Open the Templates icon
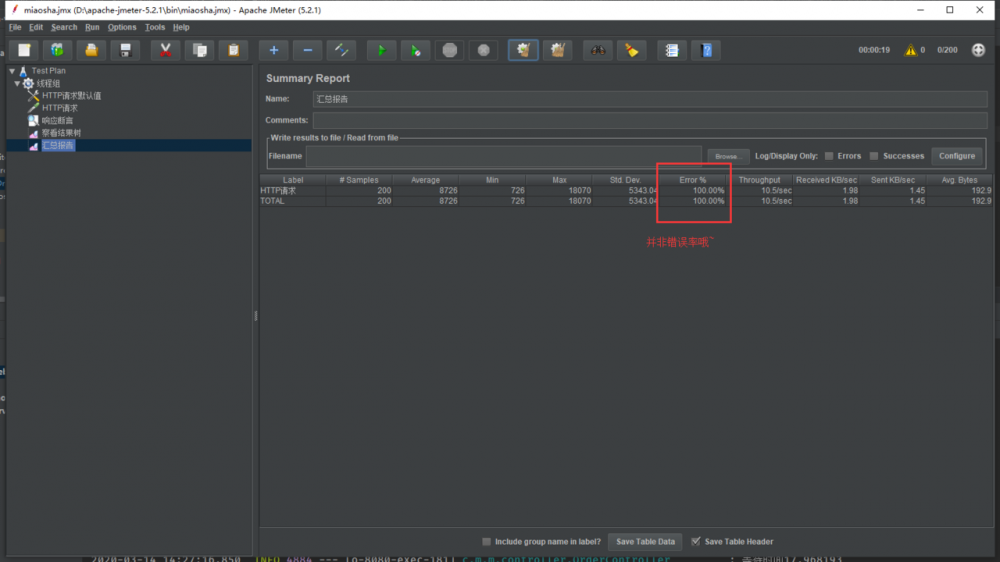The image size is (1000, 562). 57,50
